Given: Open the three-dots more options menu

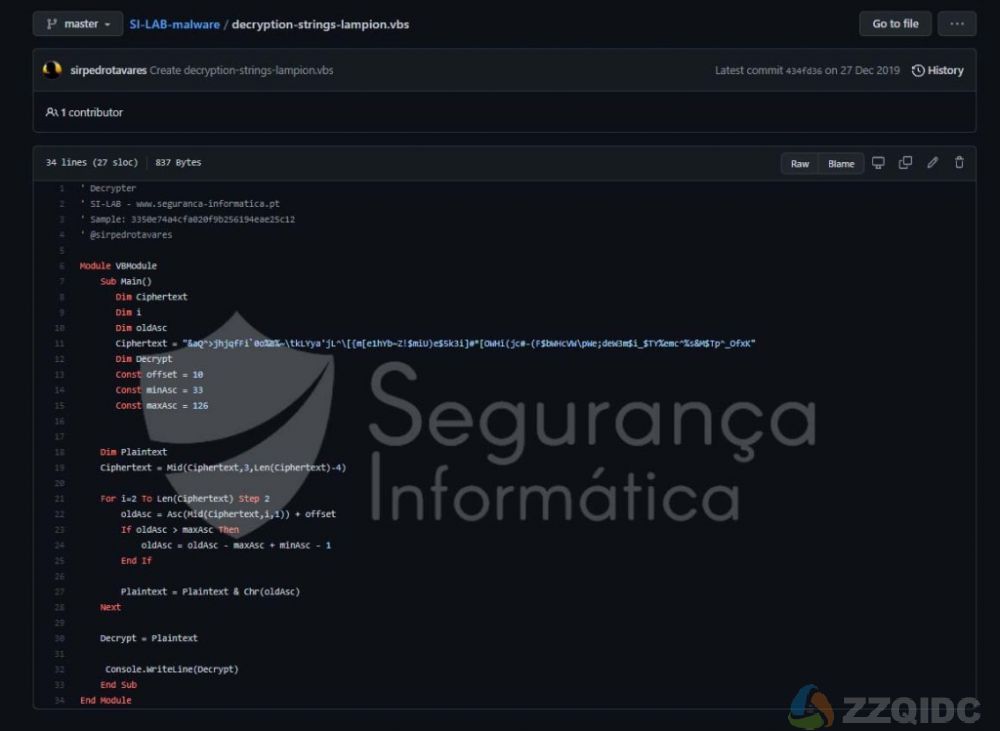Looking at the screenshot, I should [957, 24].
